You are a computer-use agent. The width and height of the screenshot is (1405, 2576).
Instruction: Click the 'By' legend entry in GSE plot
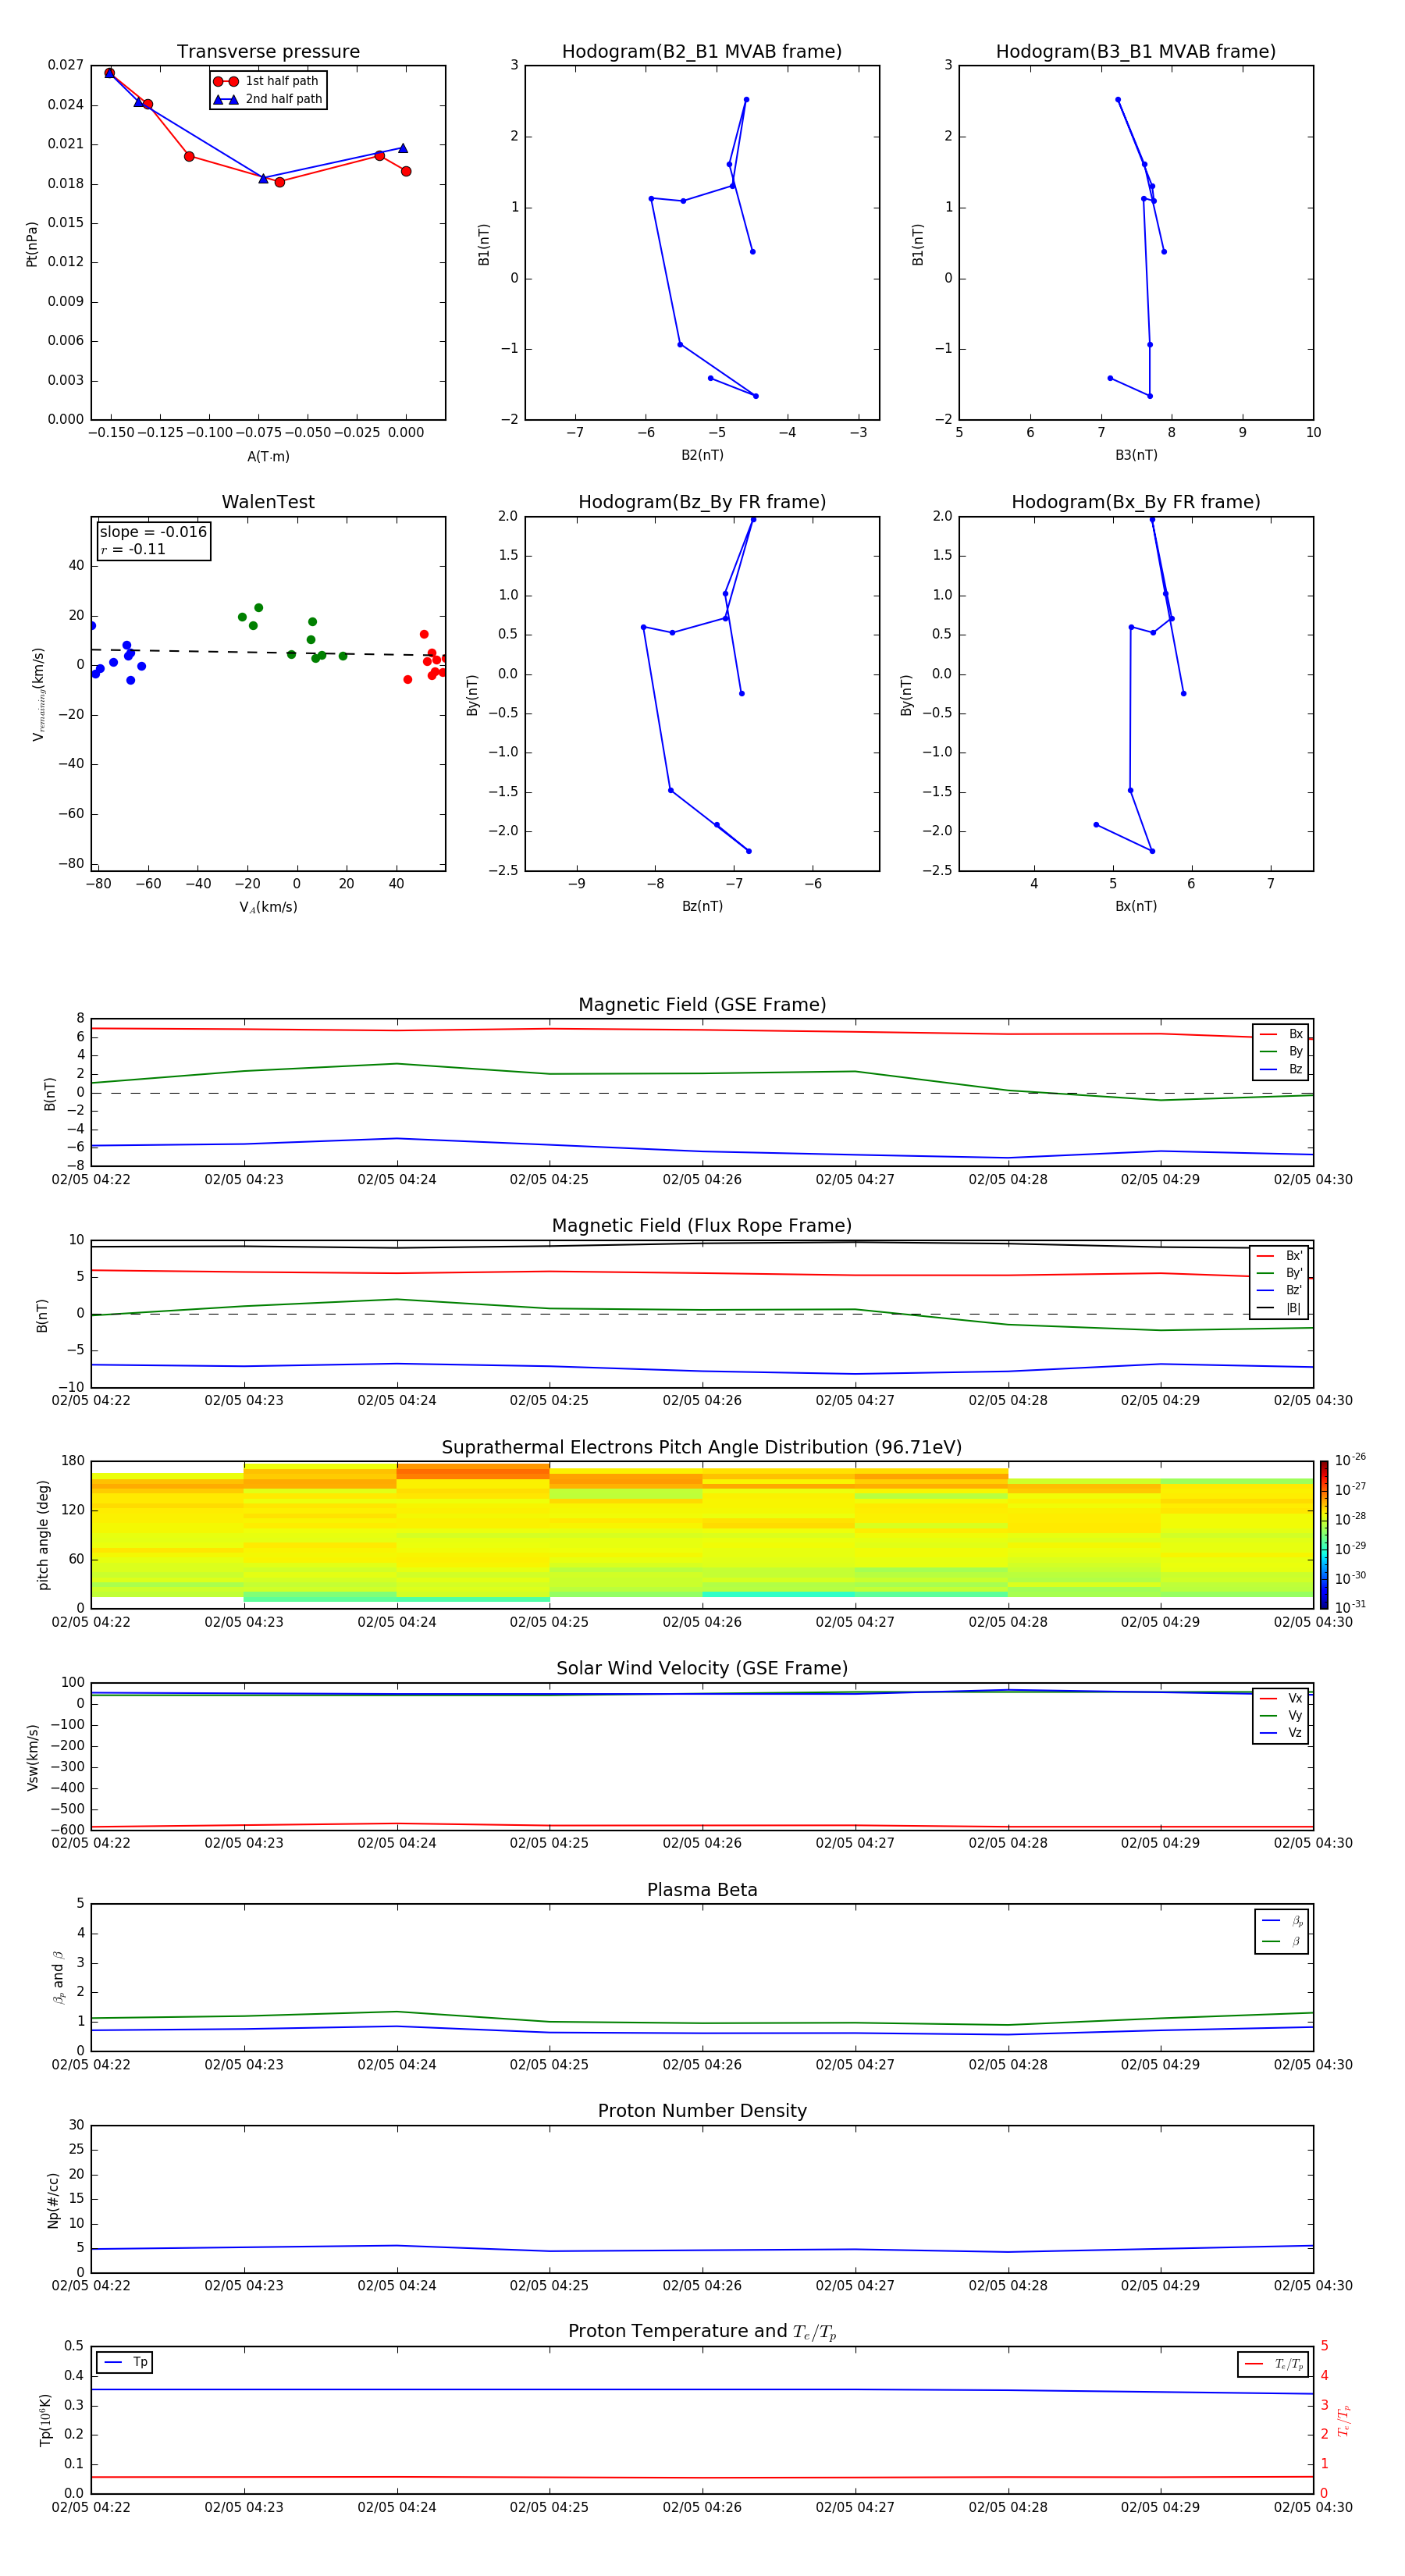point(1281,1052)
